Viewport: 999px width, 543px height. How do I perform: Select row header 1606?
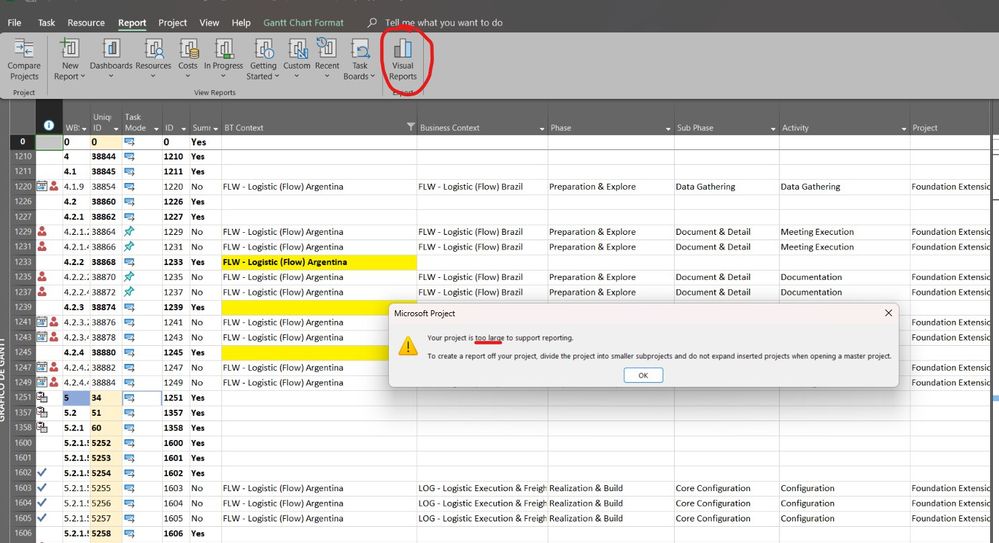tap(23, 533)
